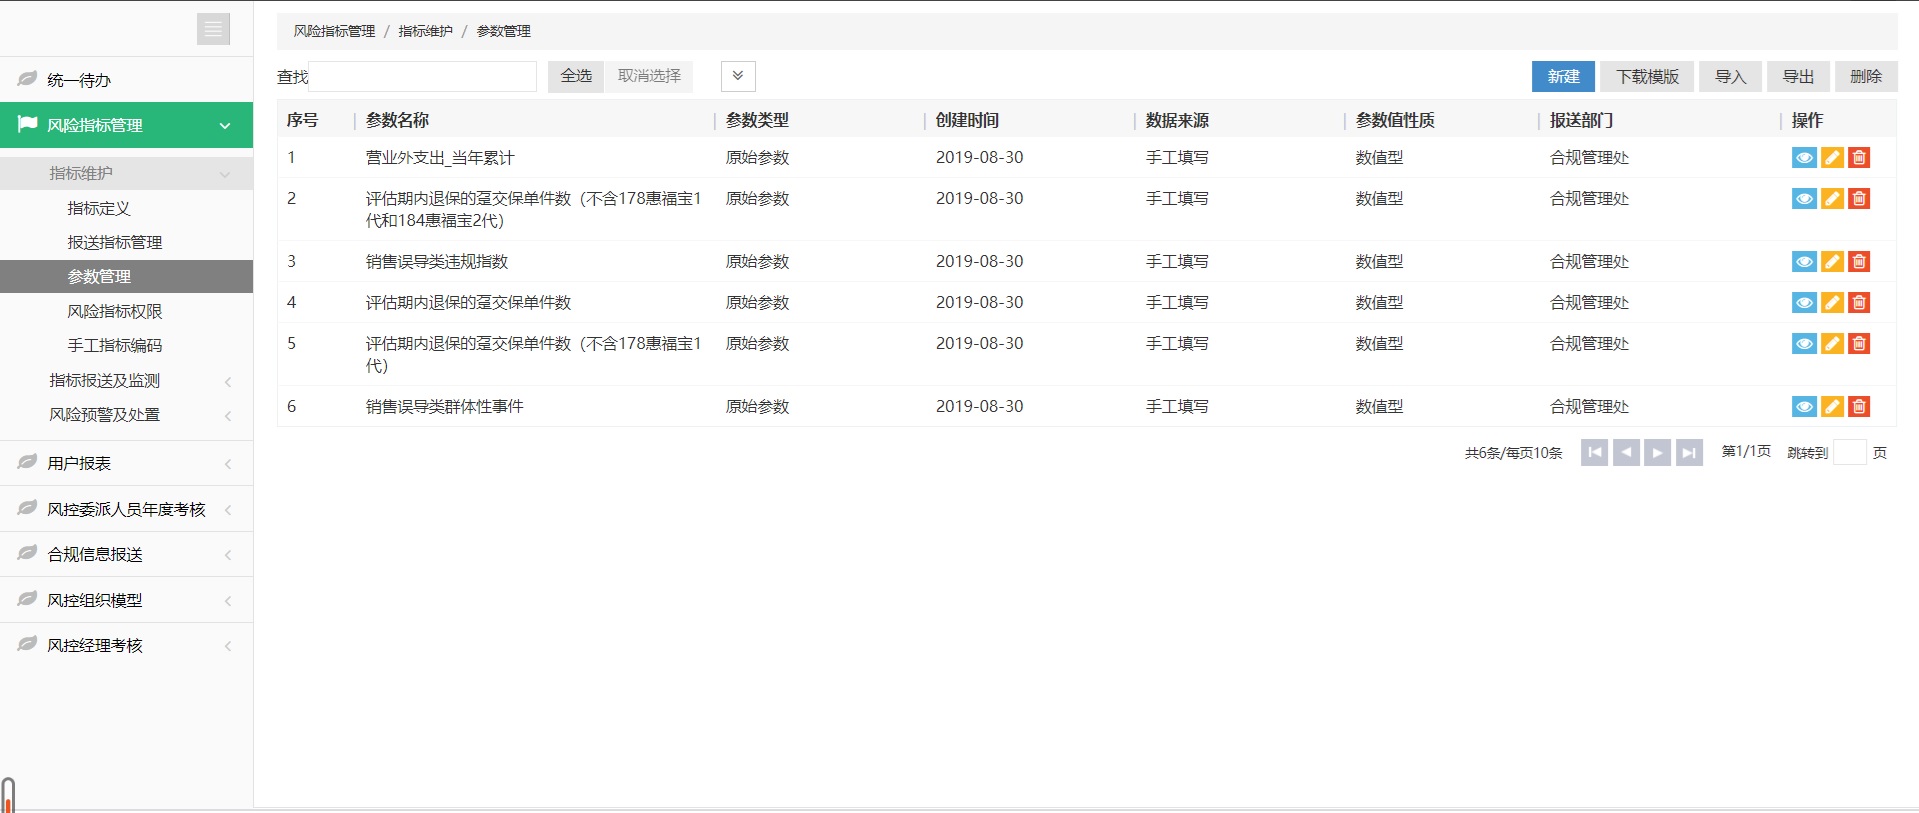
Task: View details of row number 4
Action: [x=1804, y=303]
